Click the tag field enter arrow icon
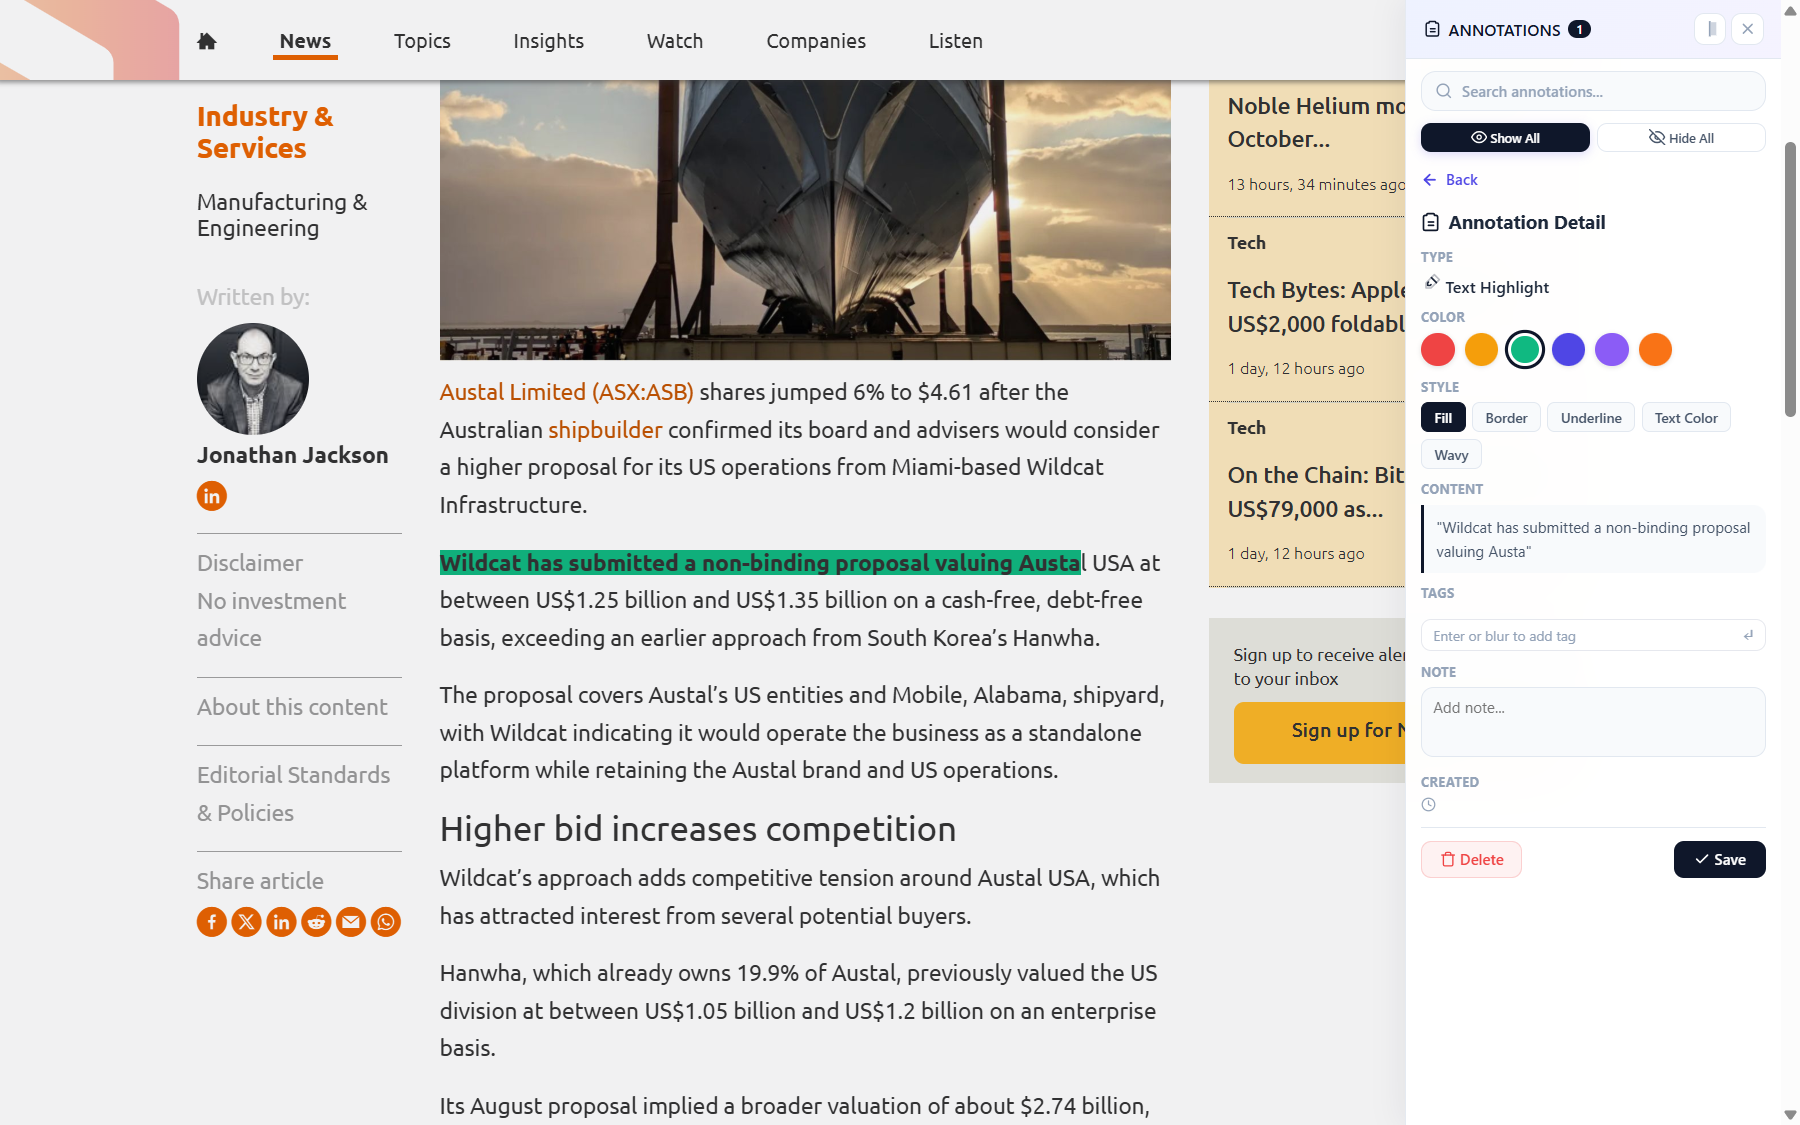The image size is (1800, 1125). click(x=1748, y=636)
